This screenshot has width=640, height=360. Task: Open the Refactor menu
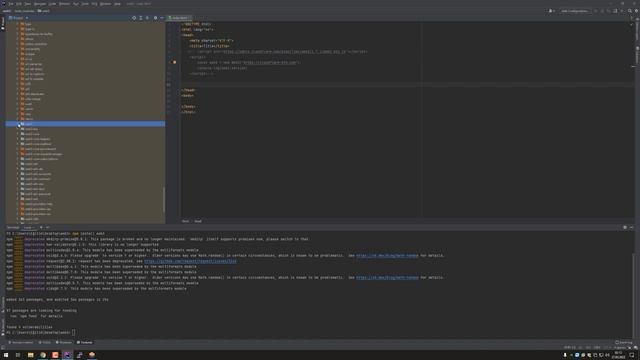coord(64,4)
